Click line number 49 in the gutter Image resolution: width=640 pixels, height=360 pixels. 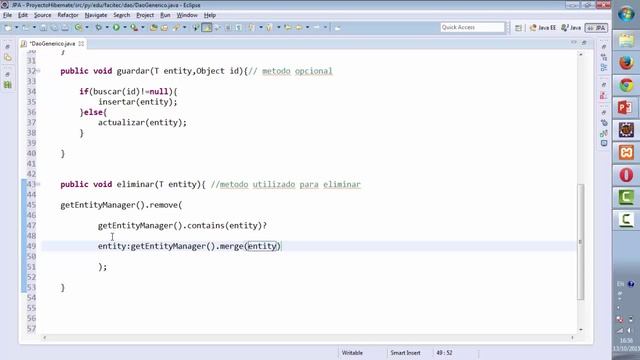tap(31, 246)
